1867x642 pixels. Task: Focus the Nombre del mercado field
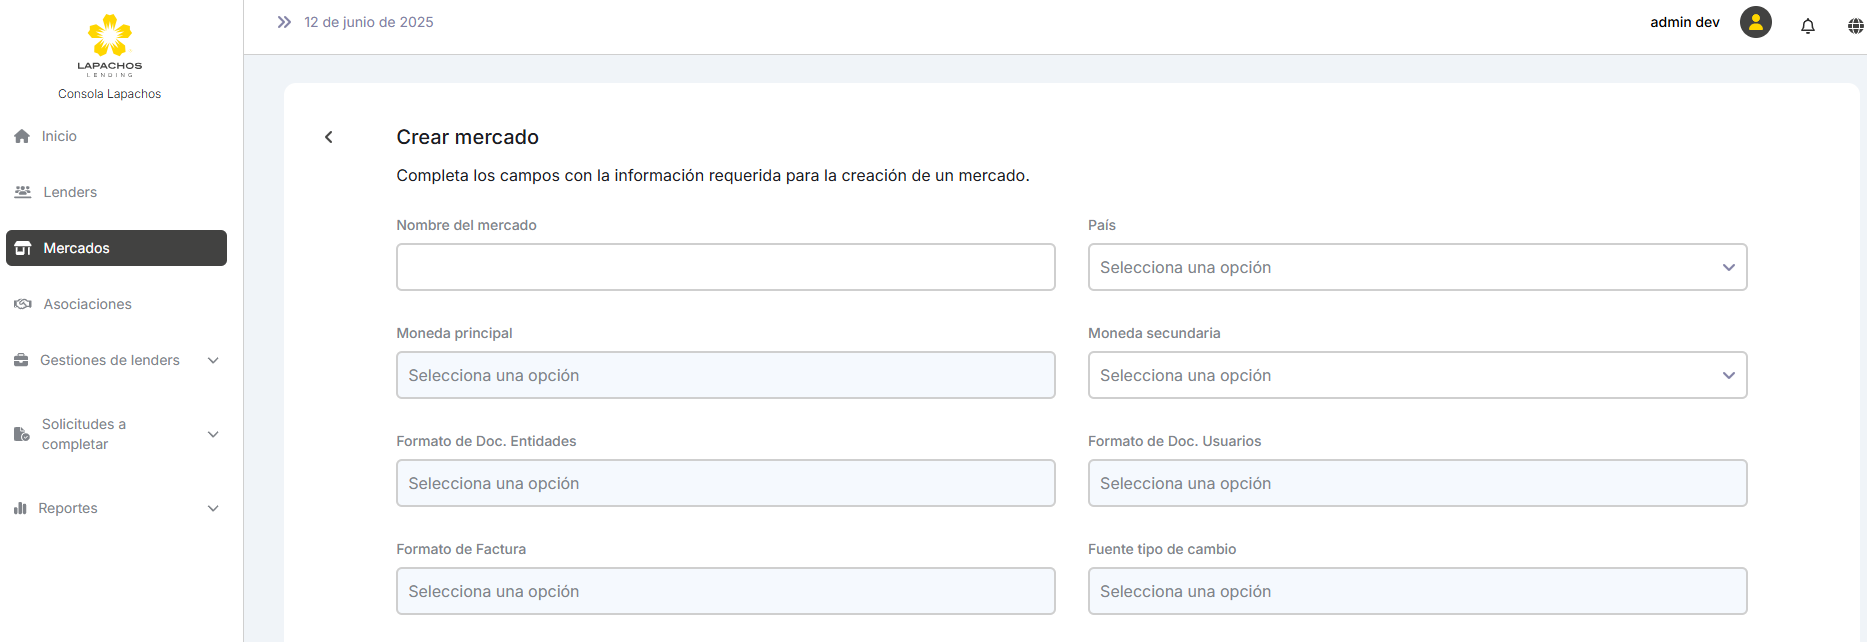click(x=725, y=267)
